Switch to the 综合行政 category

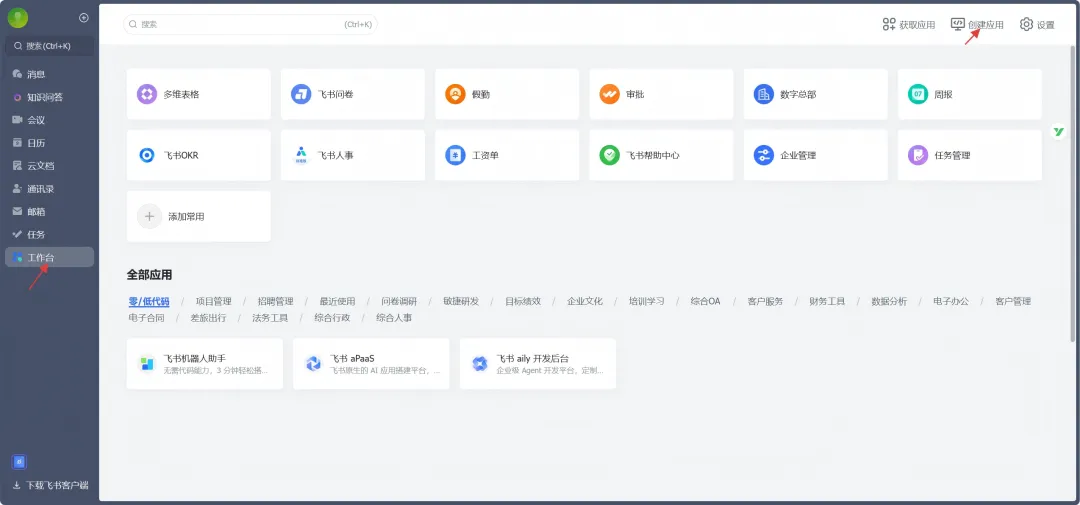pos(332,318)
